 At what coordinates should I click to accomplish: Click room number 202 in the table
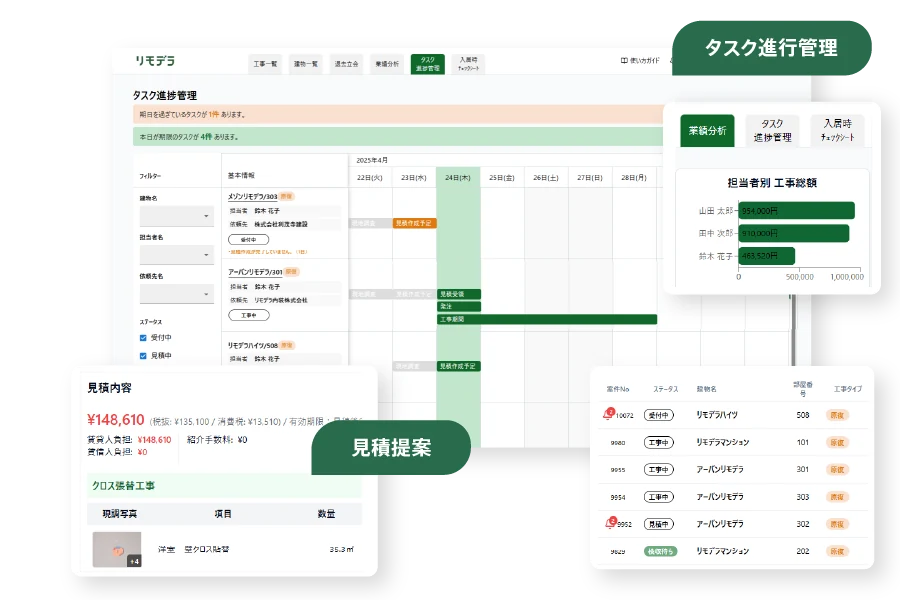coord(802,551)
